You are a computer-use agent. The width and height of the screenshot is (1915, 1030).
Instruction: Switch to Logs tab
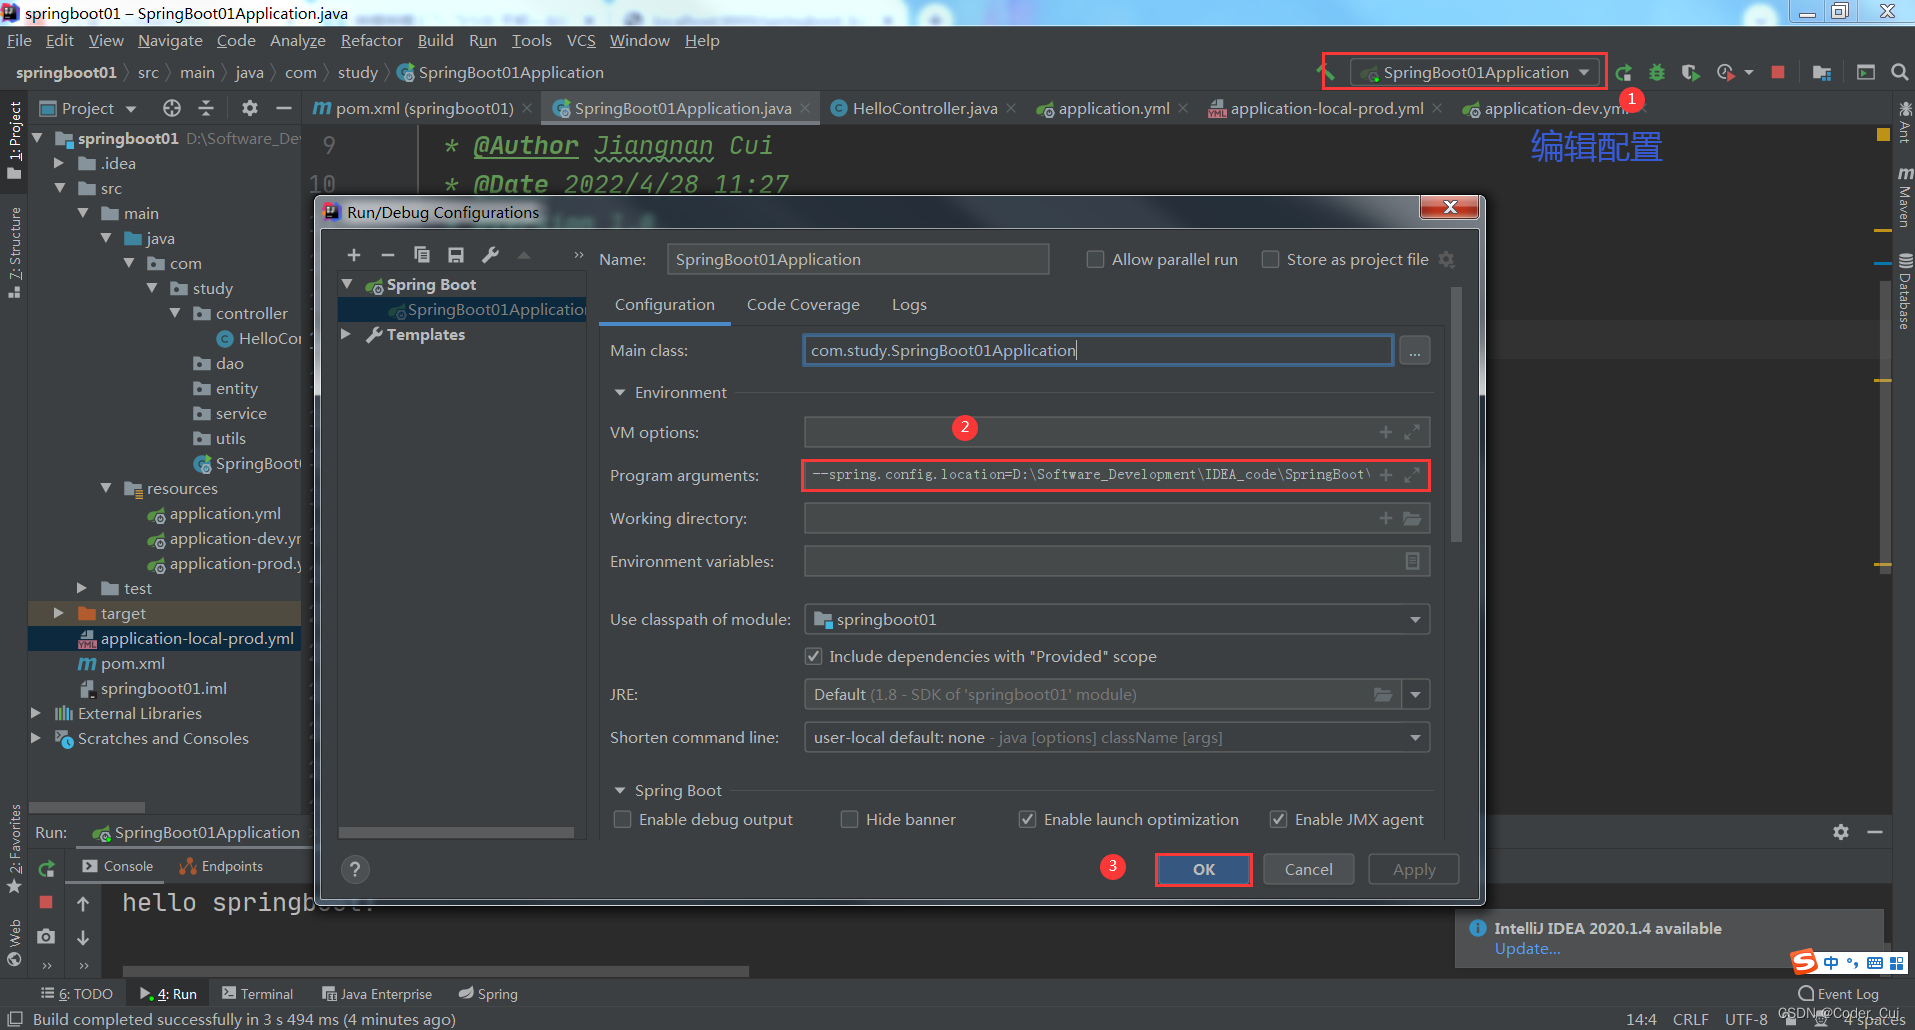click(x=909, y=305)
